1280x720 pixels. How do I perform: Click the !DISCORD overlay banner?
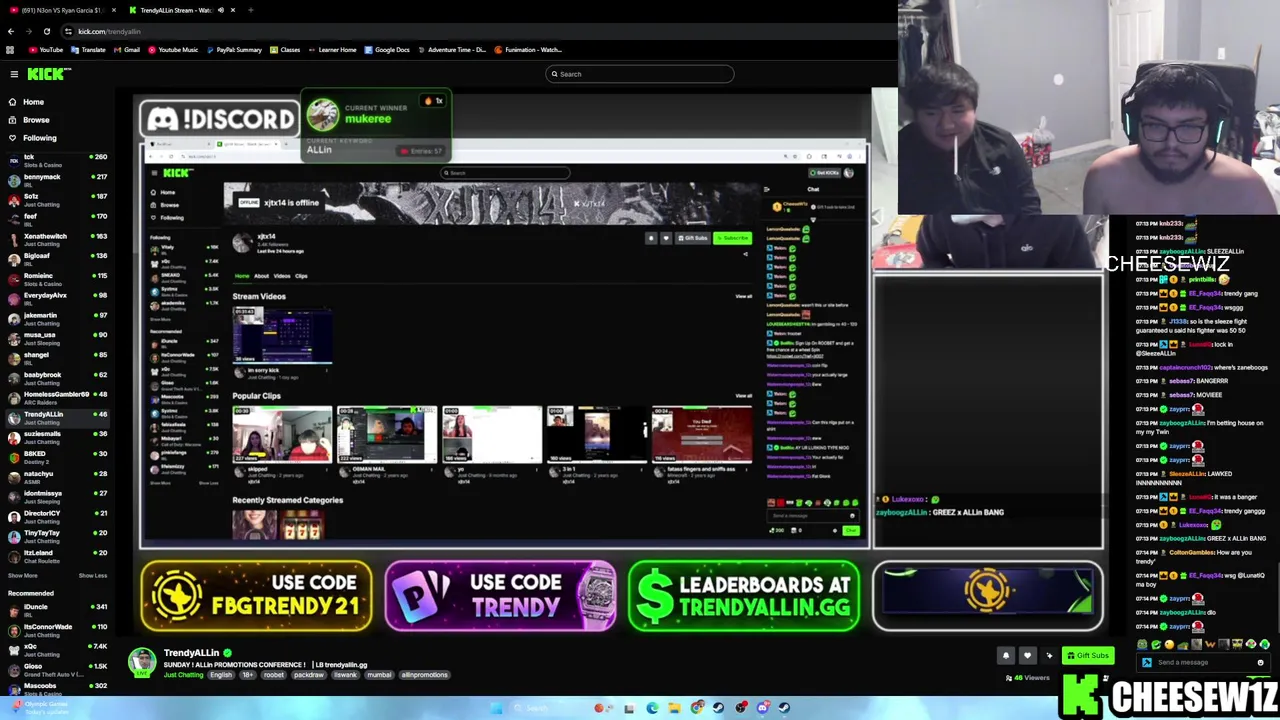[220, 119]
